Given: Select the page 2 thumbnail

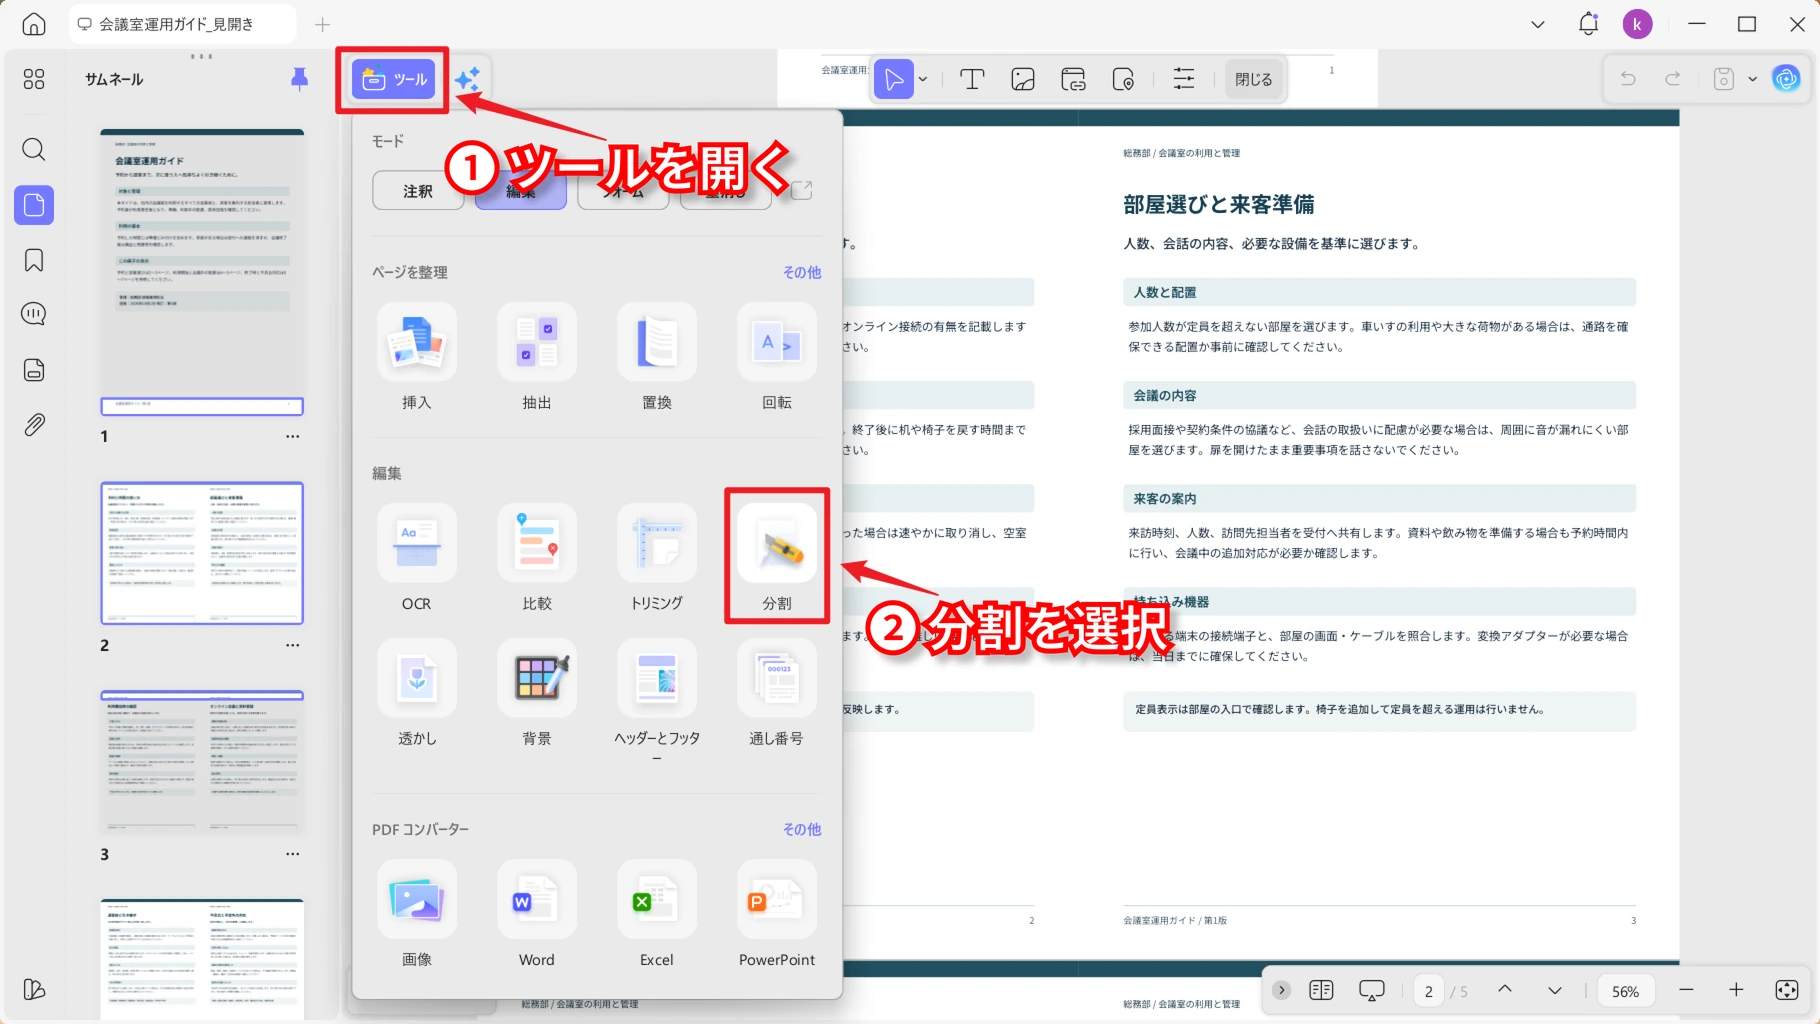Looking at the screenshot, I should pyautogui.click(x=202, y=553).
